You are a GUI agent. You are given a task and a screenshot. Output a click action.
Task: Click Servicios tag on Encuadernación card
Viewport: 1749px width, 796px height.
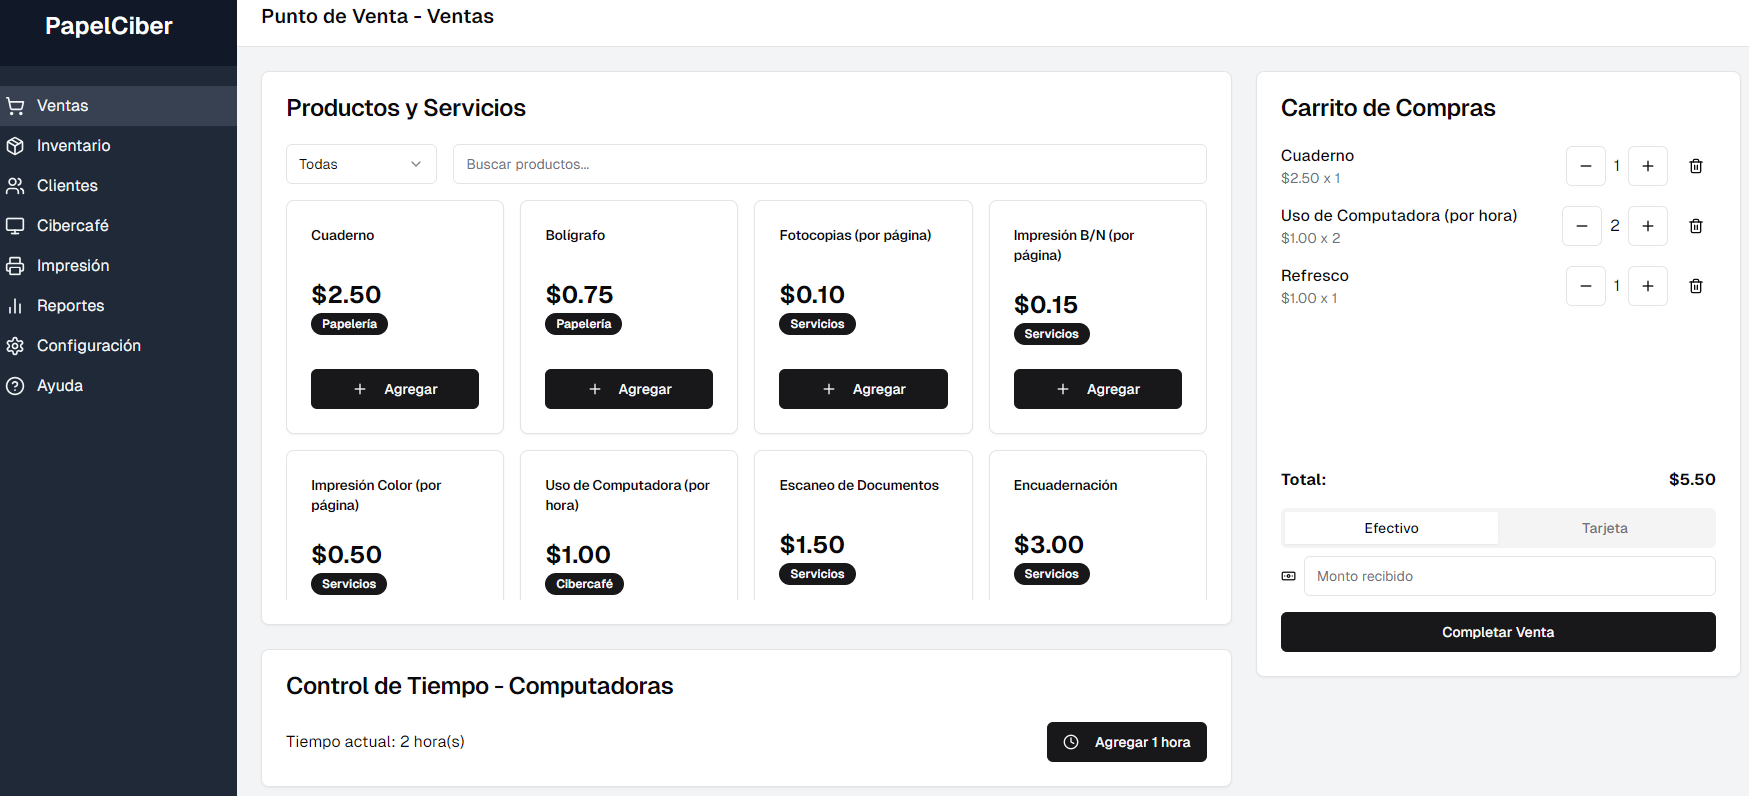coord(1052,574)
